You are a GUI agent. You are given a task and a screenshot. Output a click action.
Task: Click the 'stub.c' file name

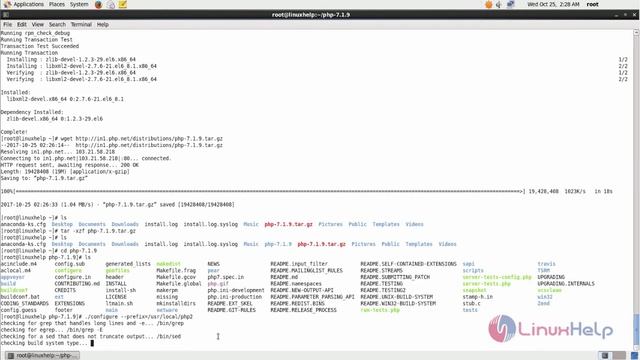471,304
